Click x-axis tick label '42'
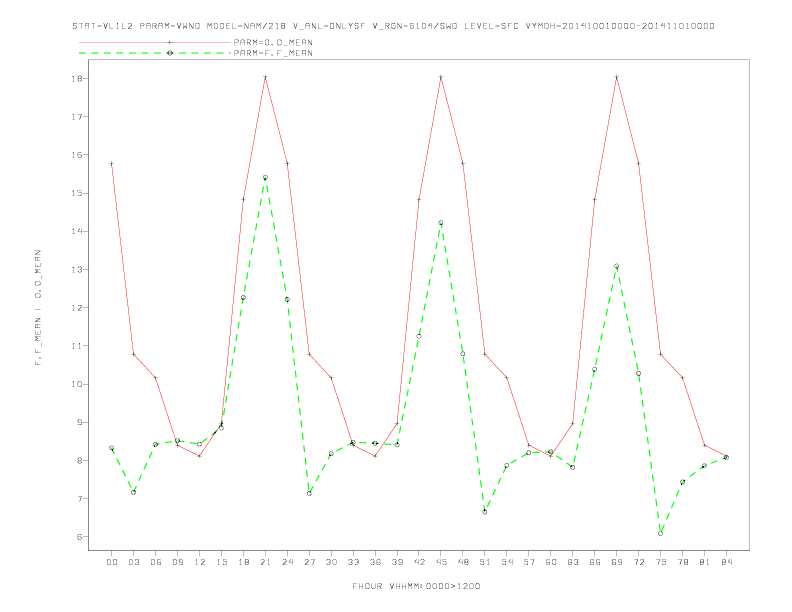 click(419, 562)
